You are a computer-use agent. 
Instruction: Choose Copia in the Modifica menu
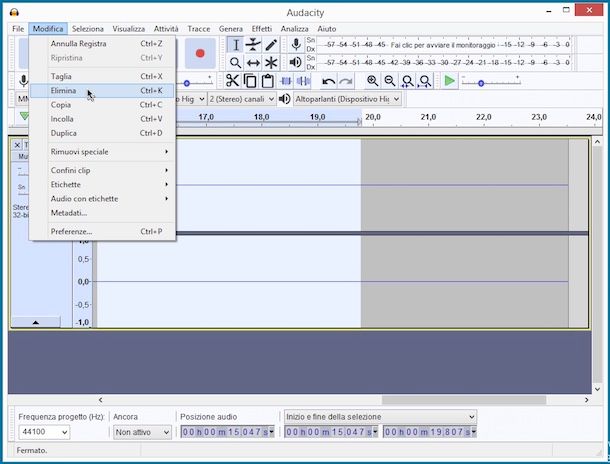(102, 105)
